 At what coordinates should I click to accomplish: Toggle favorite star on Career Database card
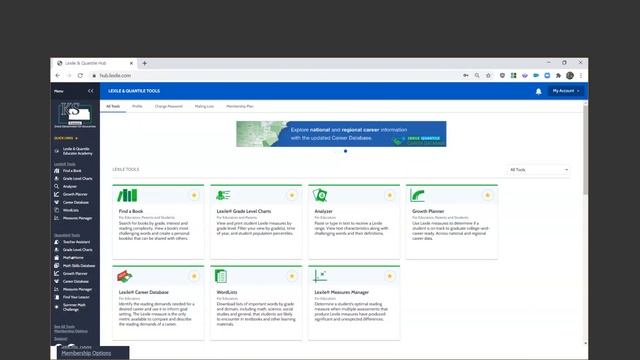[194, 276]
